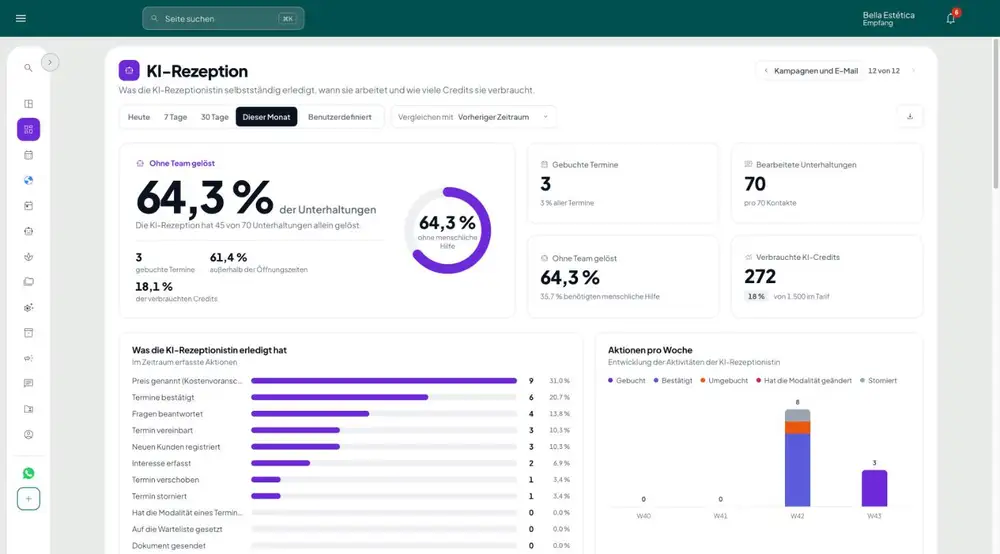The image size is (1000, 554).
Task: Open the archive box icon in sidebar
Action: click(x=29, y=333)
